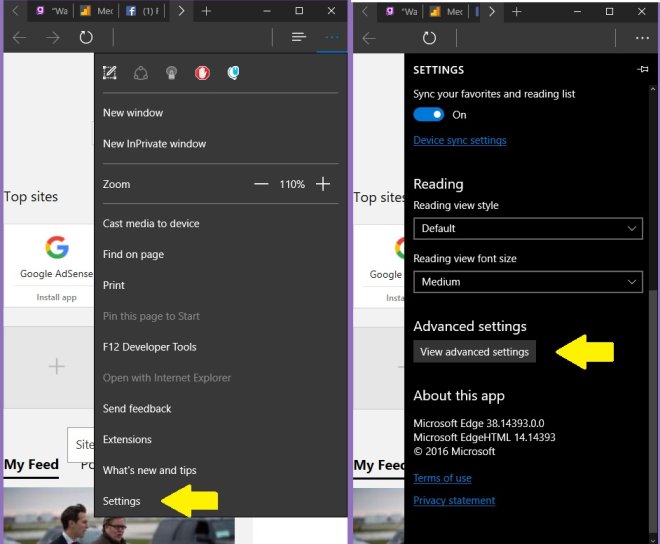Refresh the page in left window

[86, 37]
